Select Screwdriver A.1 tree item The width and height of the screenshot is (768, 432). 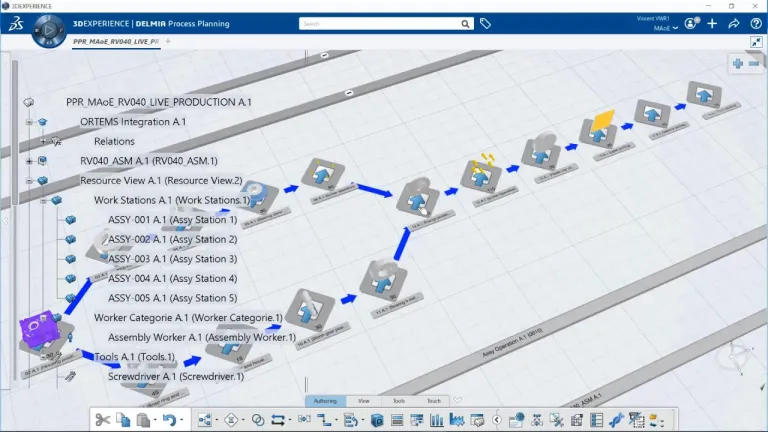(176, 376)
